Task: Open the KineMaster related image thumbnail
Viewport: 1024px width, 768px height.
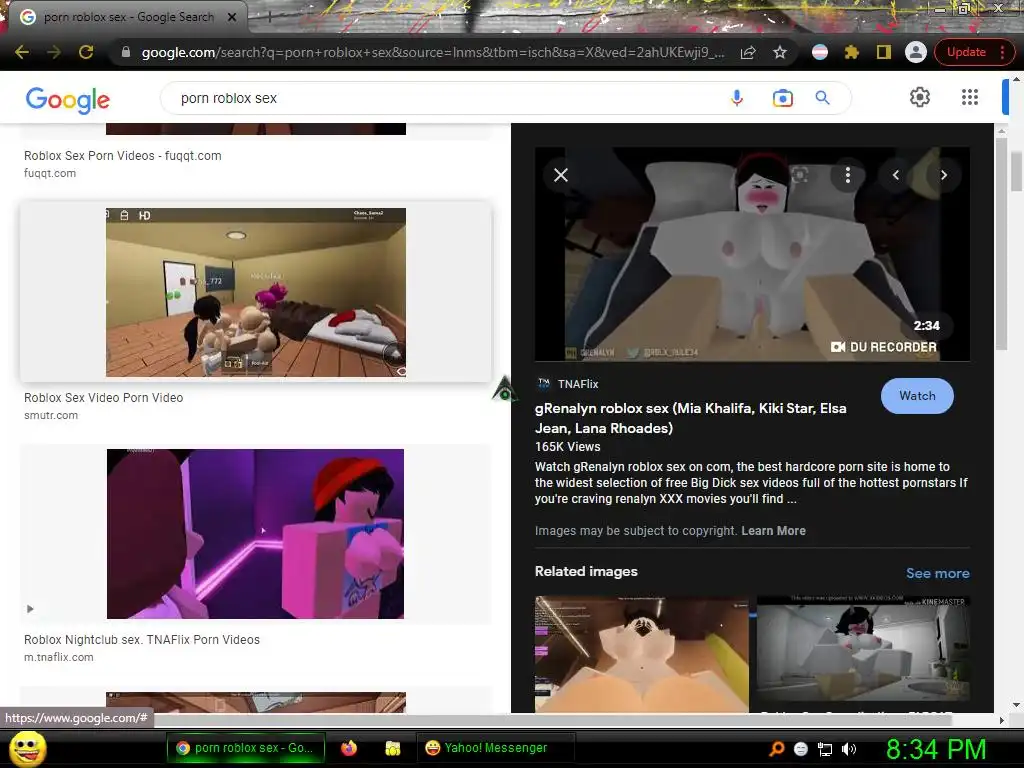Action: pos(863,649)
